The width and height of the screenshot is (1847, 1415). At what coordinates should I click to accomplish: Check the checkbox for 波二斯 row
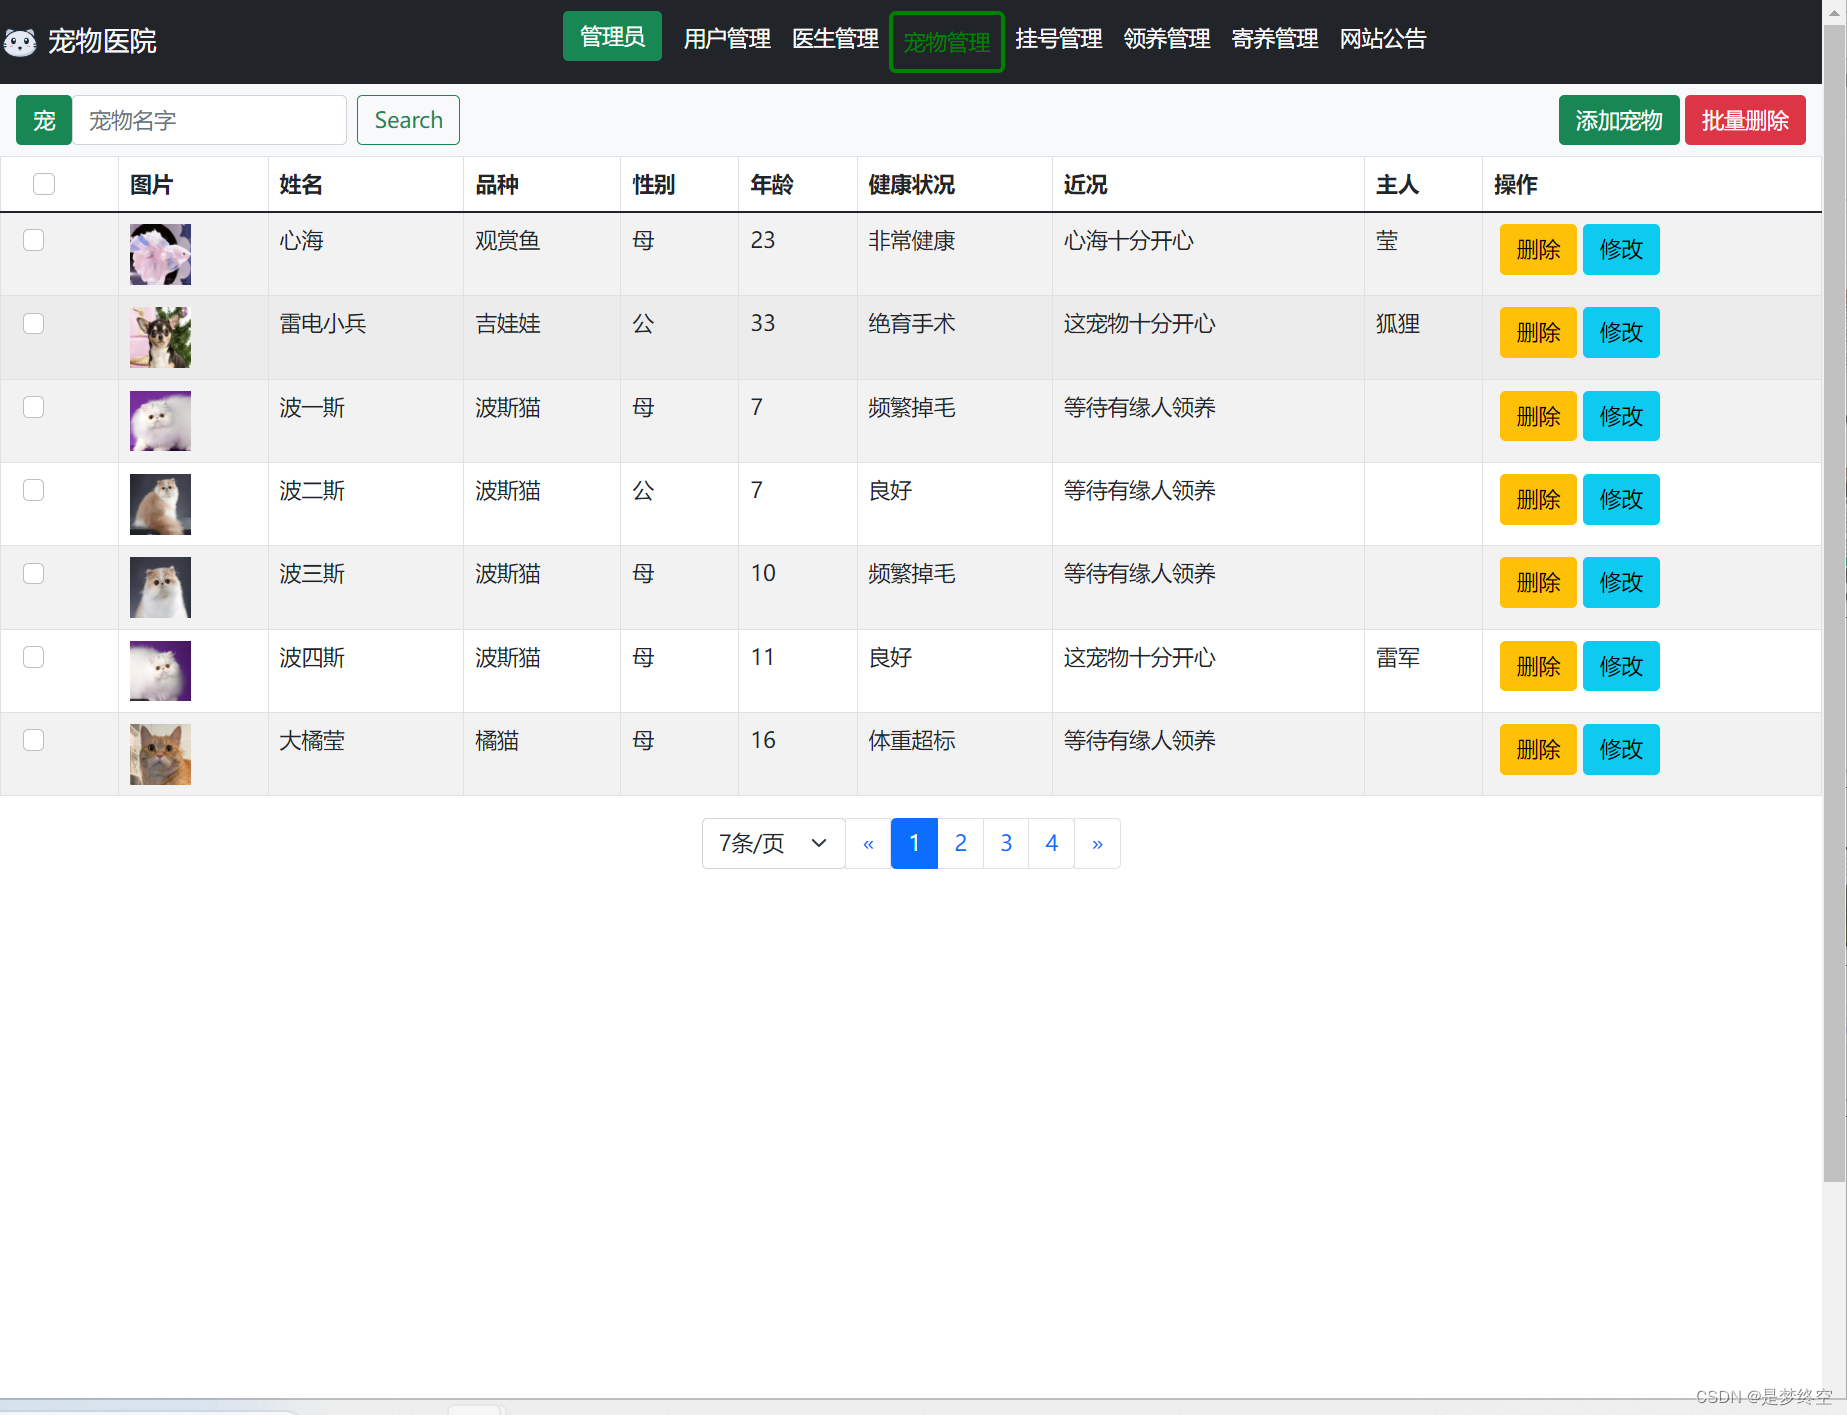34,490
